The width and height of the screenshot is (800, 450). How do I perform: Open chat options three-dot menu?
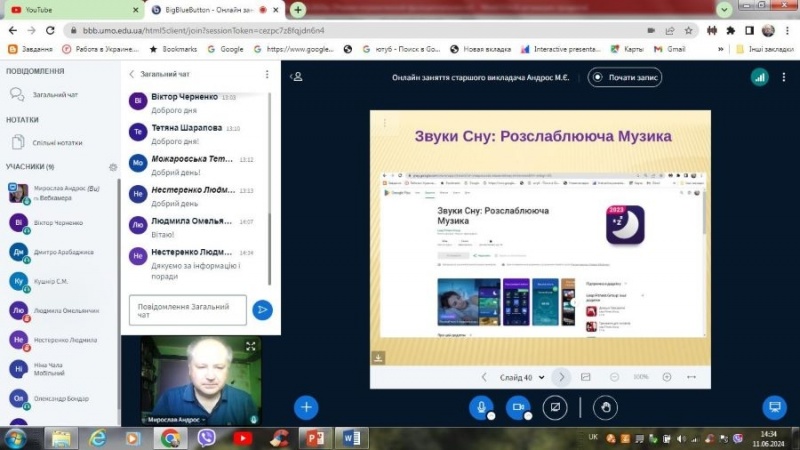click(267, 74)
